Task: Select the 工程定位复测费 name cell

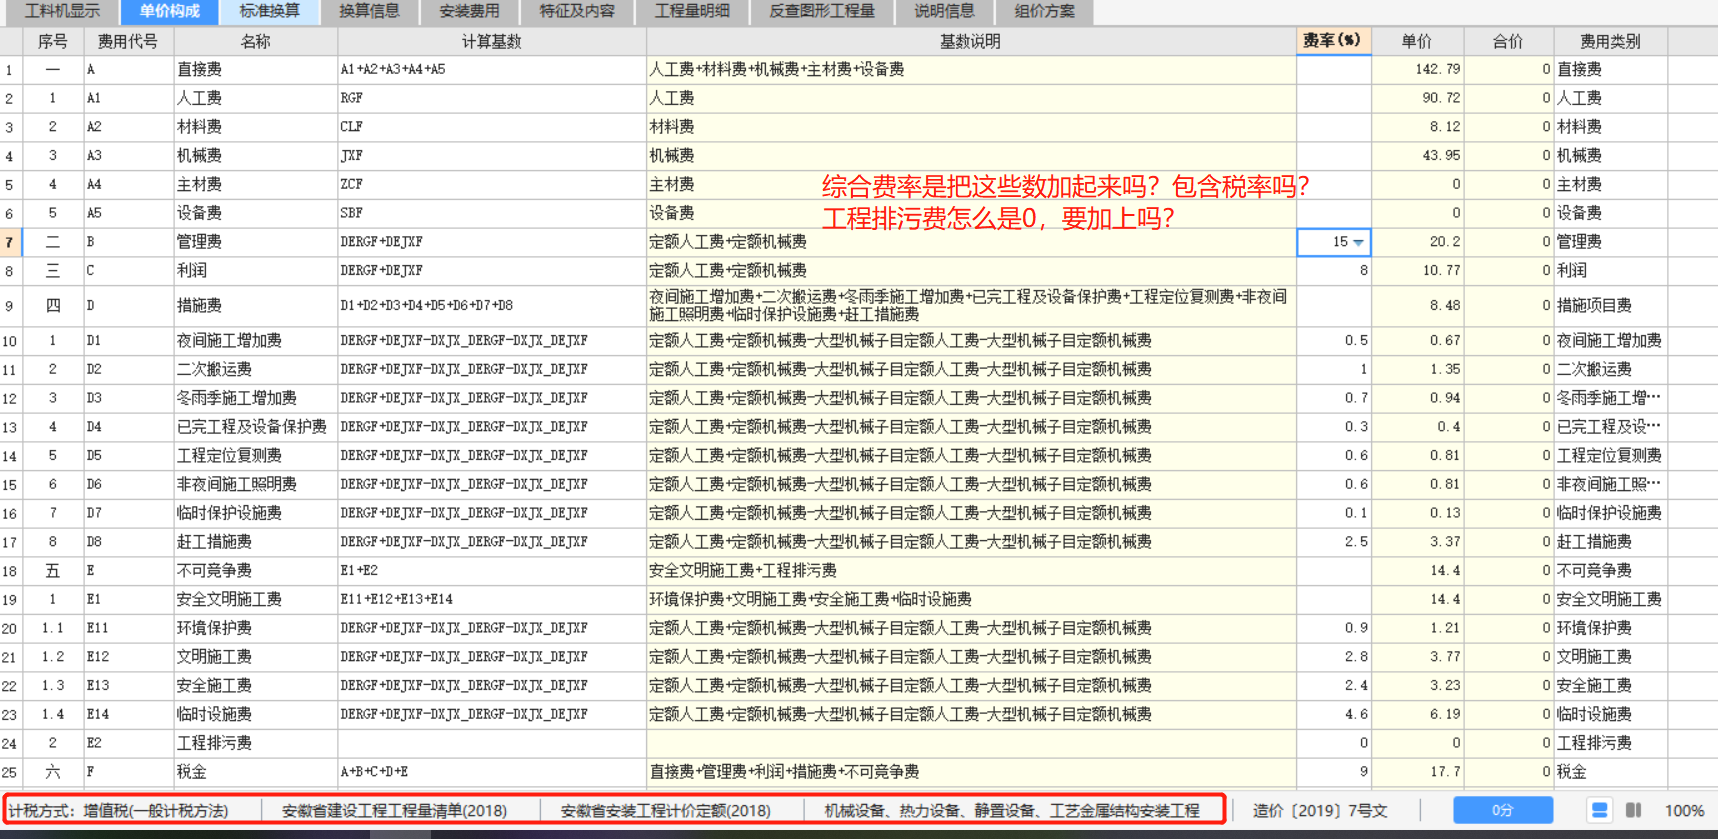Action: tap(256, 456)
